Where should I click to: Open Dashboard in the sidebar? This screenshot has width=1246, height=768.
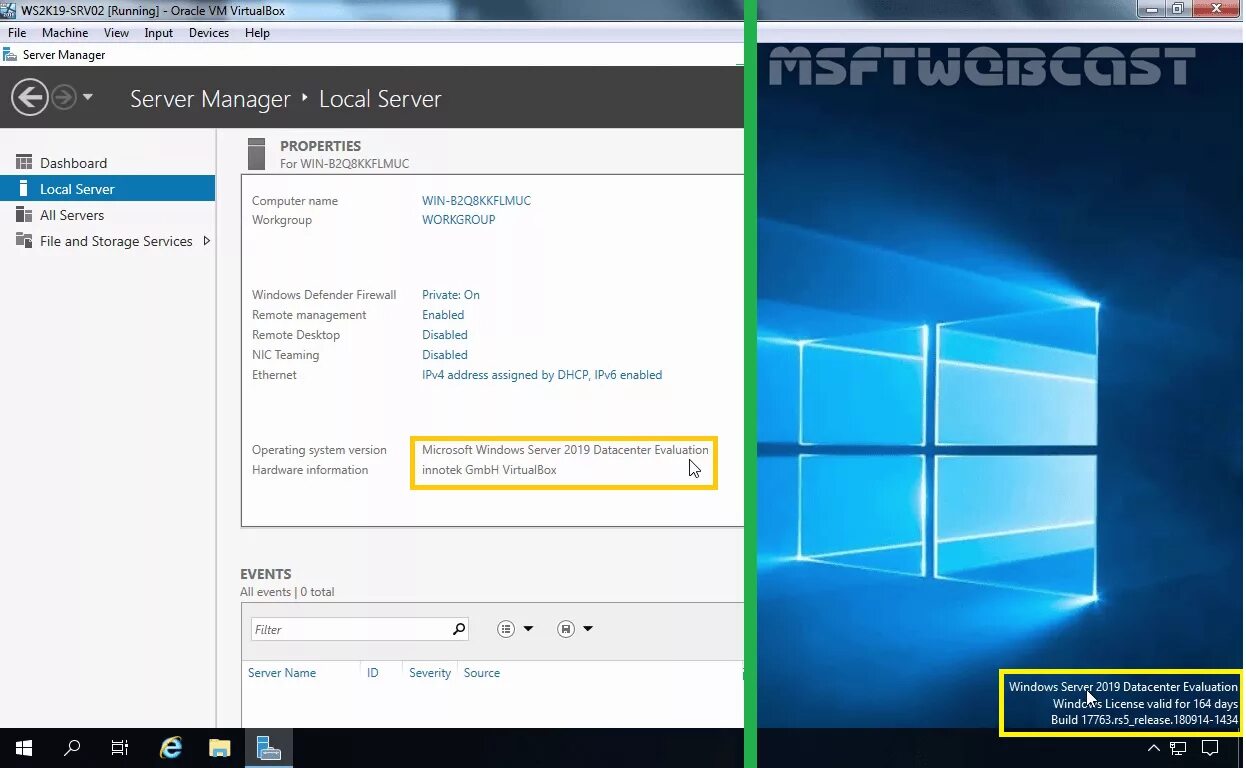[73, 163]
